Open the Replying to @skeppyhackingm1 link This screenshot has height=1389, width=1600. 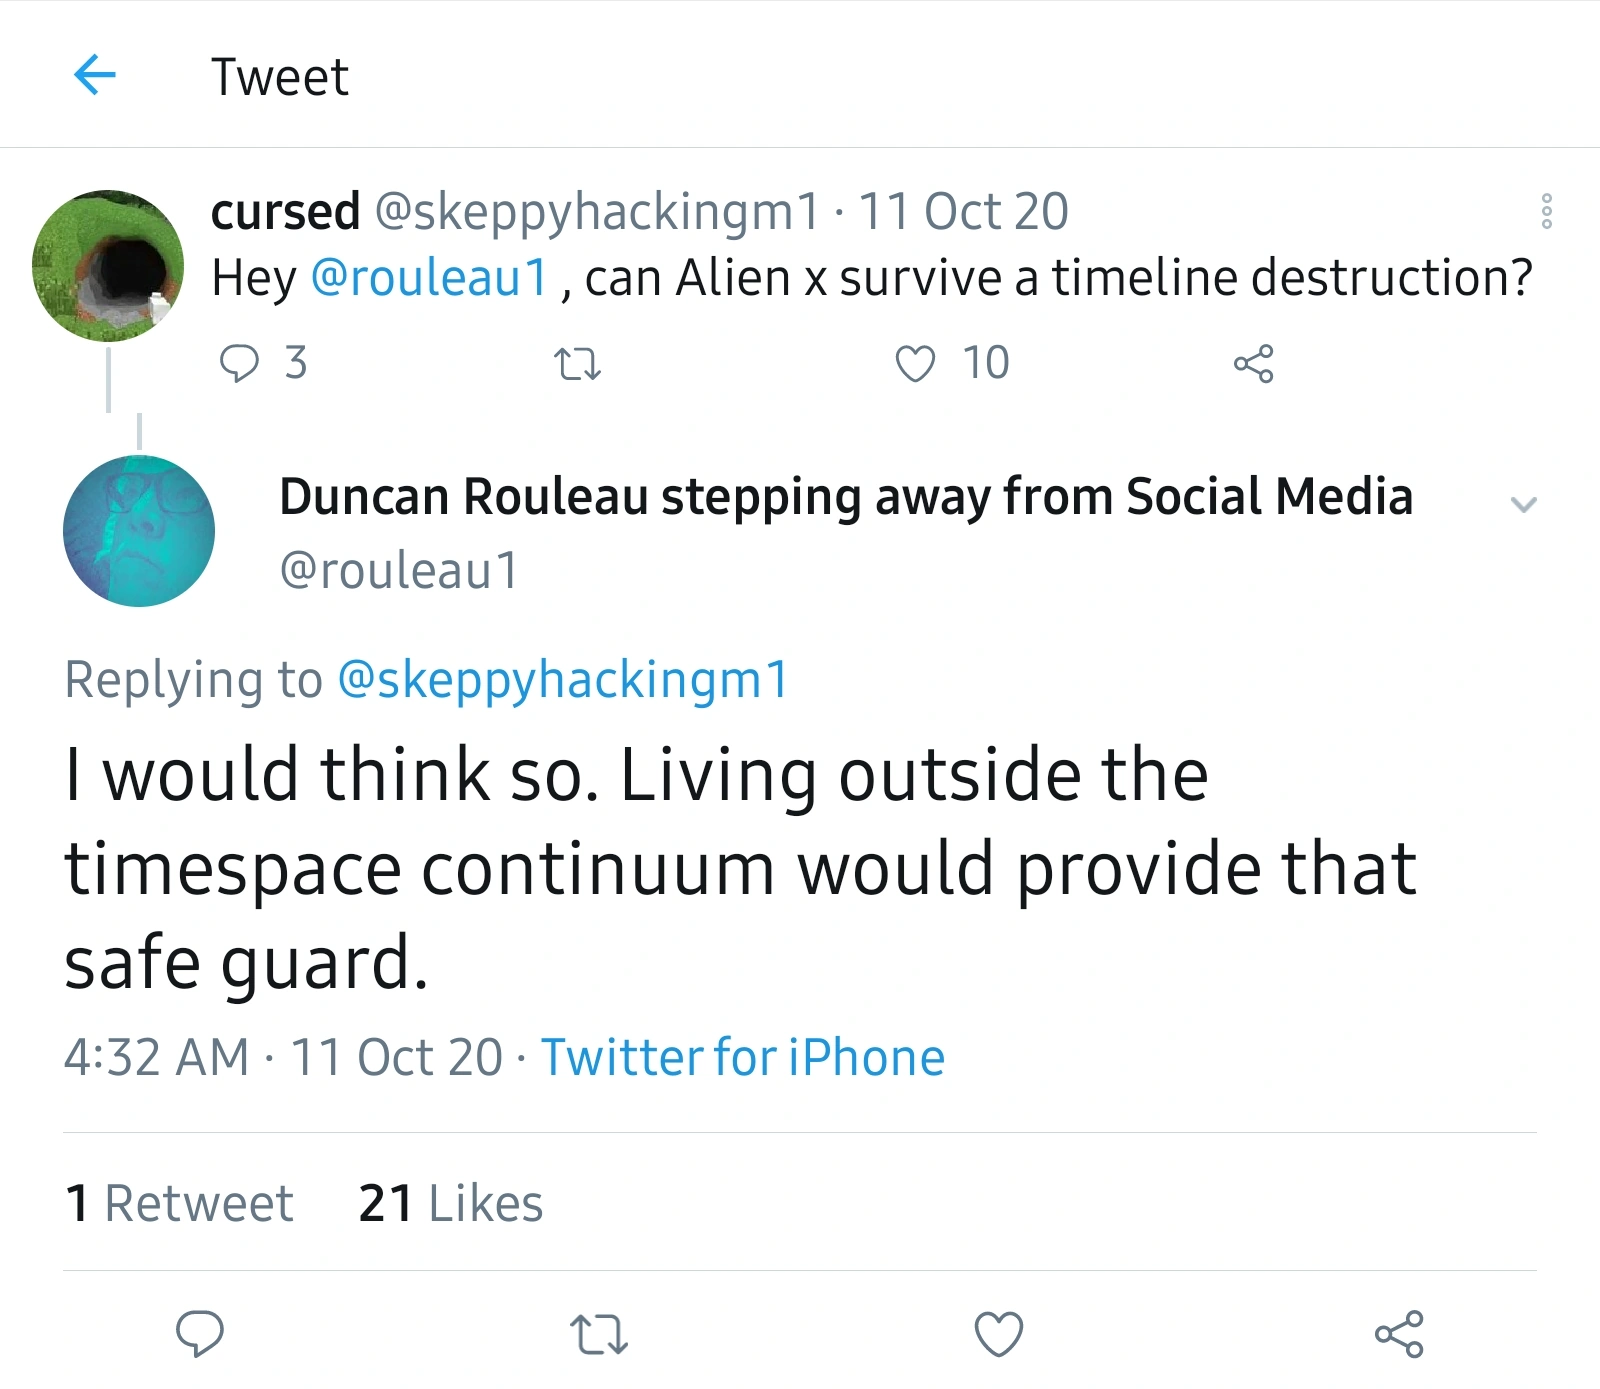click(x=563, y=680)
